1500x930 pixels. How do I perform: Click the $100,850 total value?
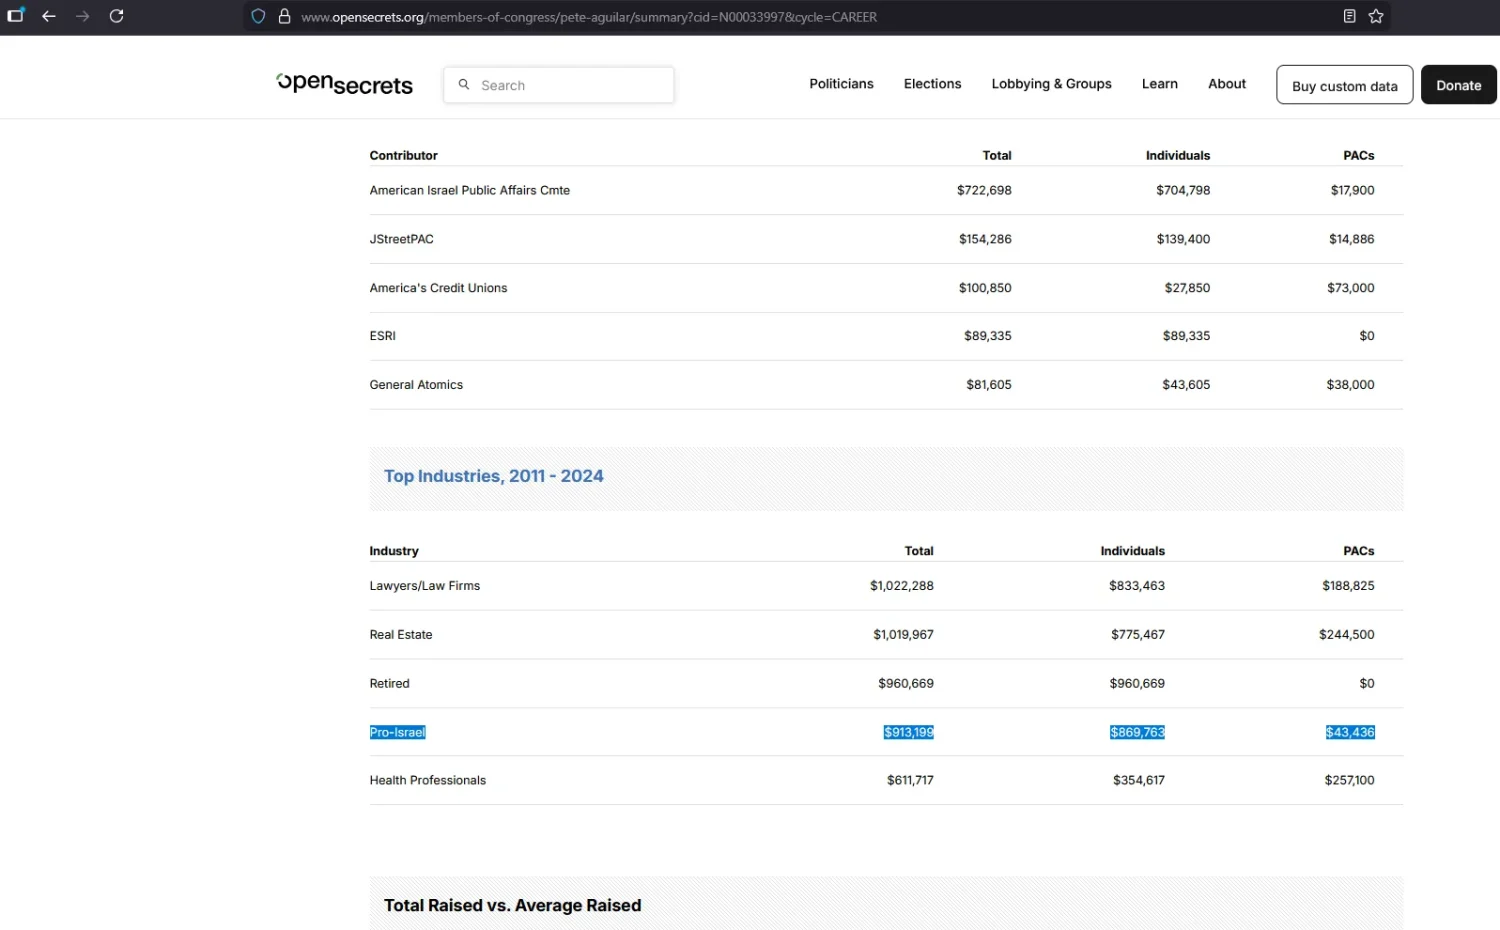point(985,288)
